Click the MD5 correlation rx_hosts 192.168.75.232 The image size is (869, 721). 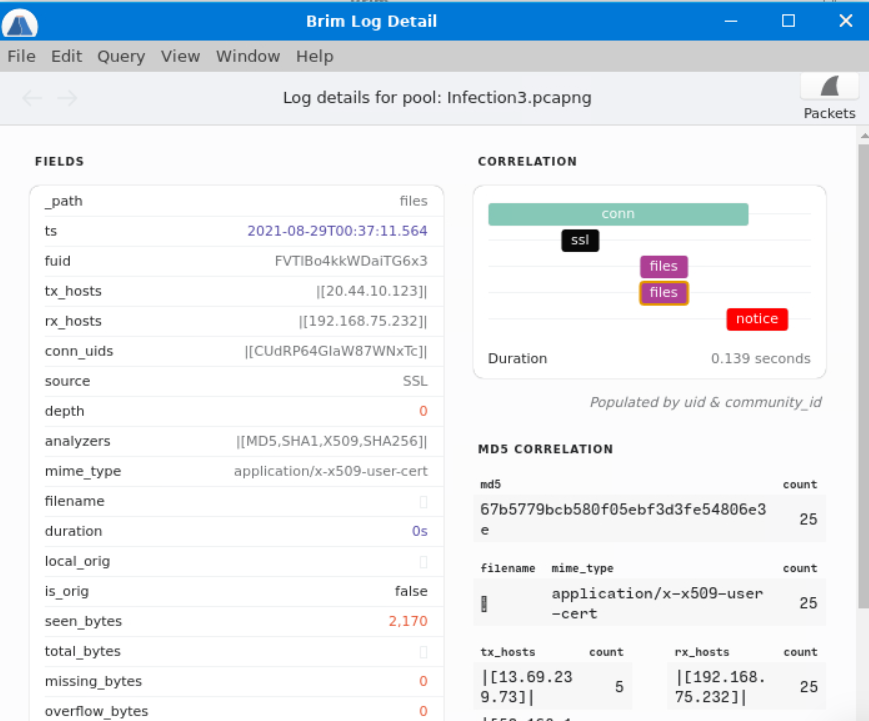720,687
